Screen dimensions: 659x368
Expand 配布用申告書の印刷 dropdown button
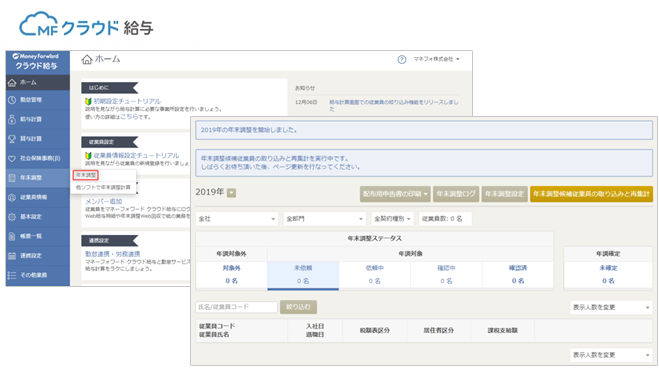click(x=395, y=194)
